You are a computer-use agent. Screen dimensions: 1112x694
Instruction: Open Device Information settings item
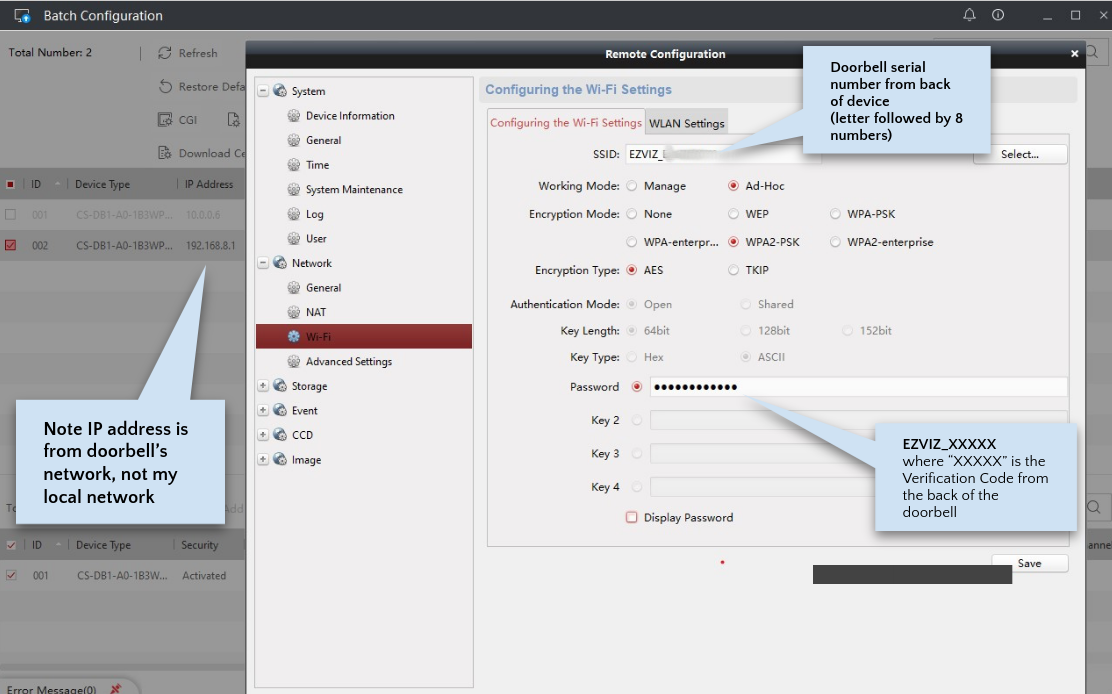point(349,116)
